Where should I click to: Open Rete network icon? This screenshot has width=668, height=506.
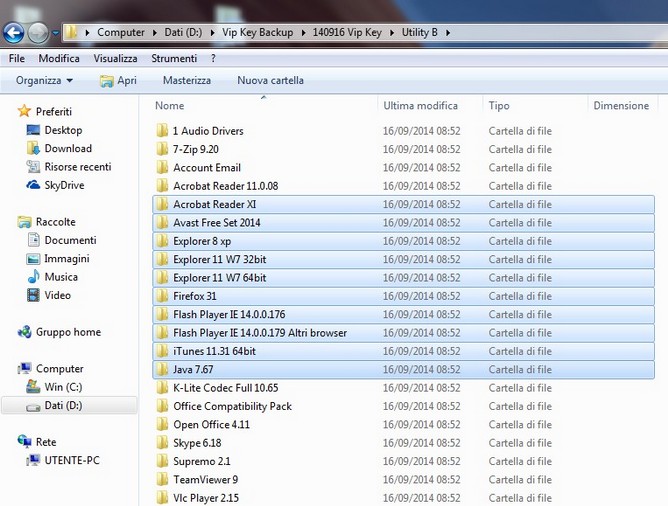pos(24,441)
